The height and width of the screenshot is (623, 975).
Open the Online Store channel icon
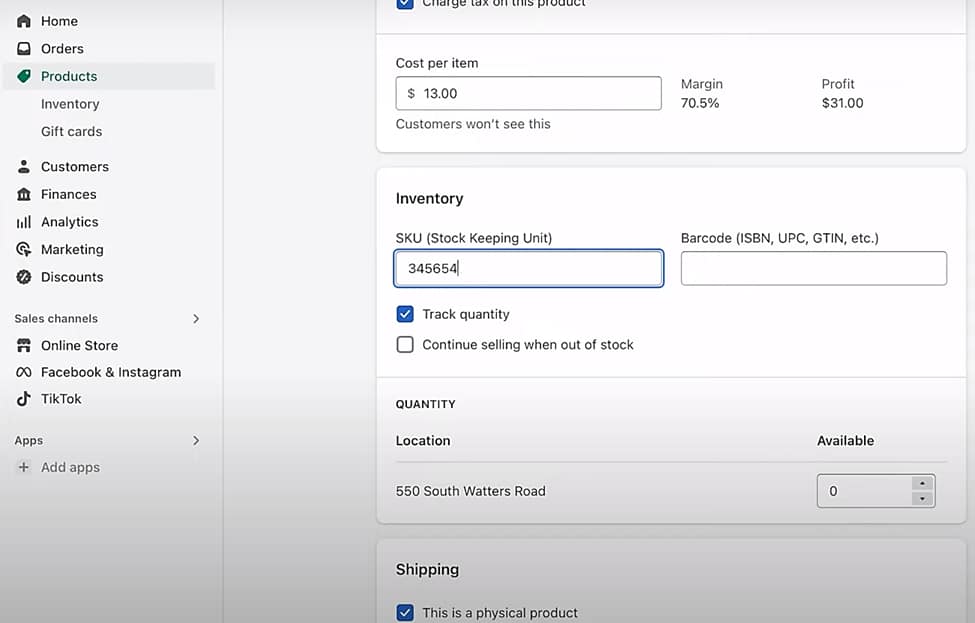(x=23, y=345)
